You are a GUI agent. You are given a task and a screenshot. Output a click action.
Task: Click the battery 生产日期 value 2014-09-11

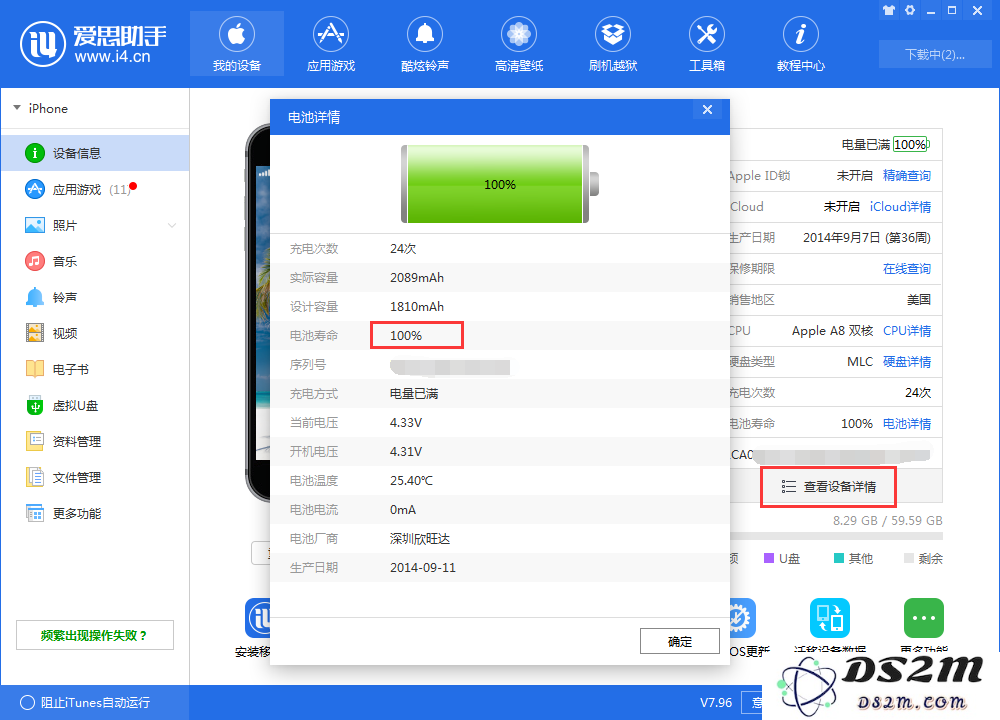pyautogui.click(x=423, y=568)
